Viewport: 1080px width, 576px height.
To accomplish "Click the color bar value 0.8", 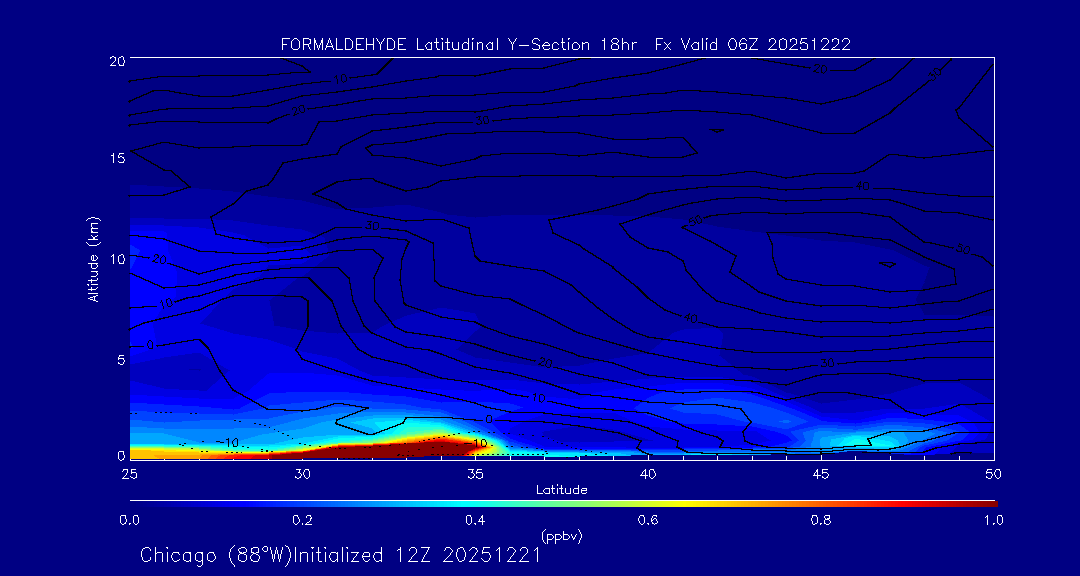I will tap(822, 520).
